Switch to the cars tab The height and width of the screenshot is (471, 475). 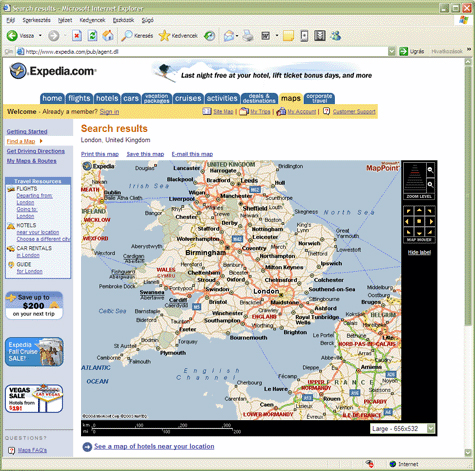pos(131,98)
